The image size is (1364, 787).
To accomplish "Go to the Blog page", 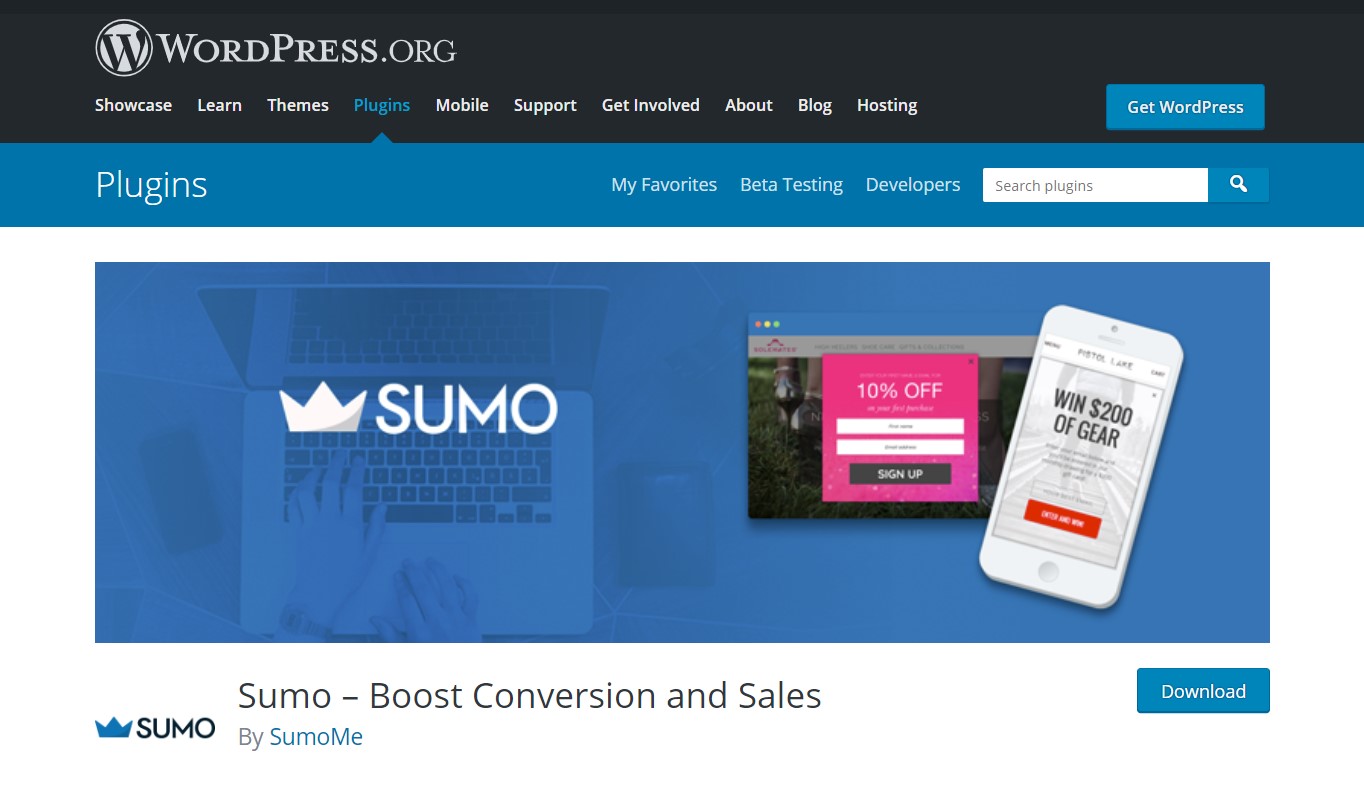I will (x=815, y=105).
